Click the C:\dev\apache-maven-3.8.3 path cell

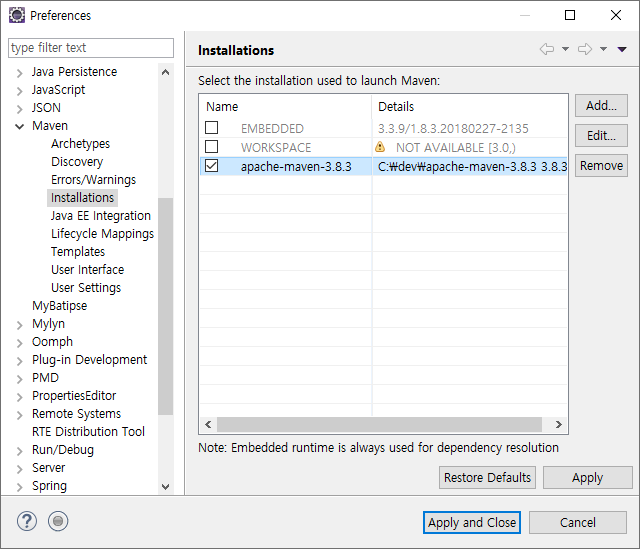472,167
